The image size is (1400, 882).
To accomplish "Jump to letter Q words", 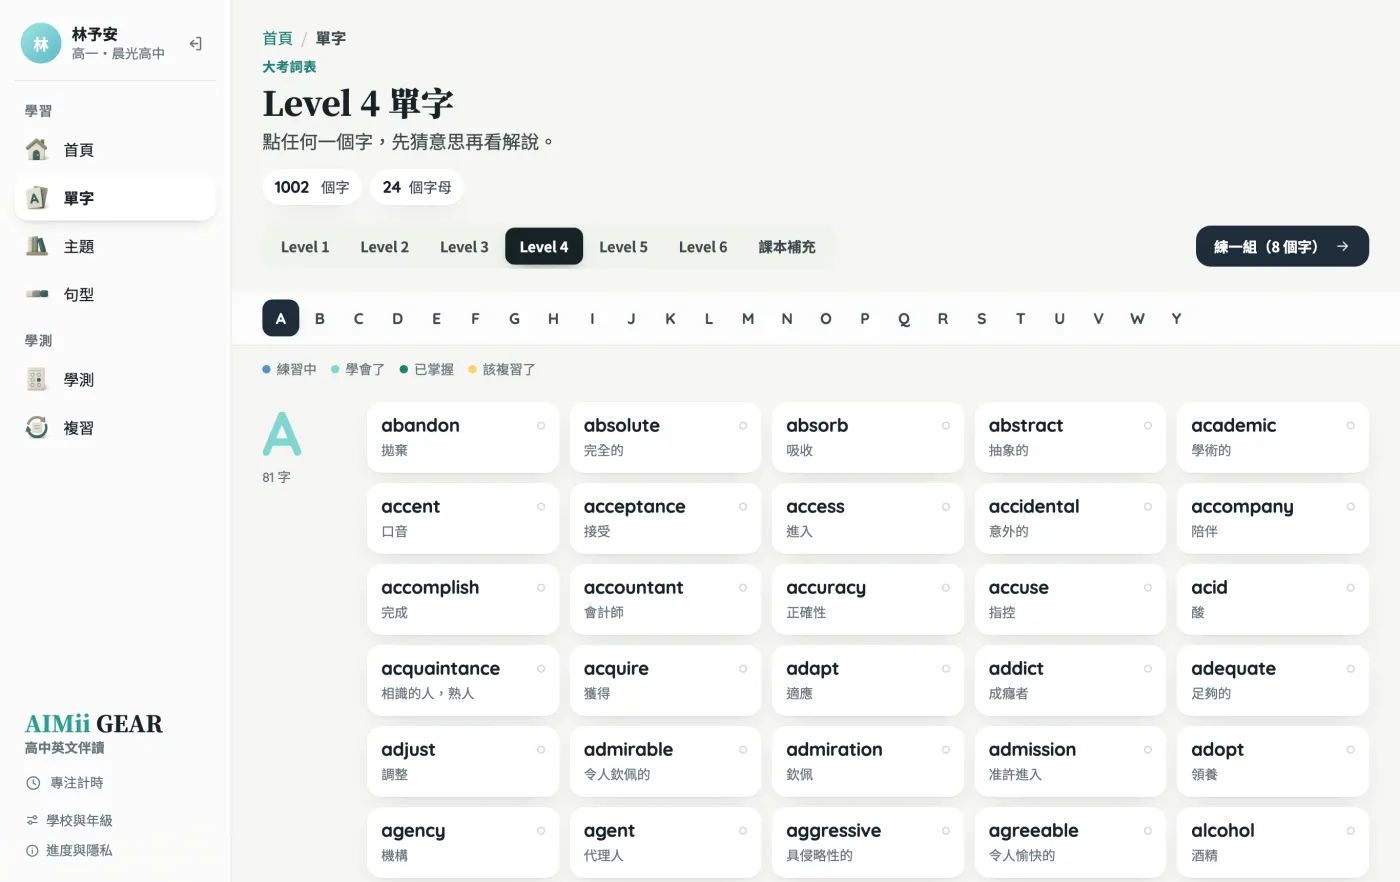I will coord(904,318).
